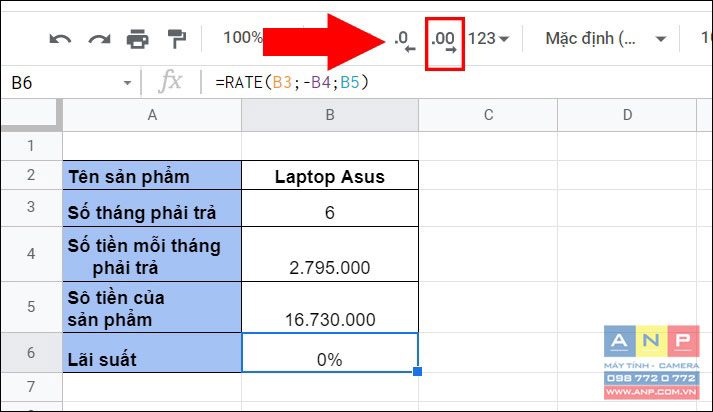Click the decrease decimal places button

(x=405, y=41)
